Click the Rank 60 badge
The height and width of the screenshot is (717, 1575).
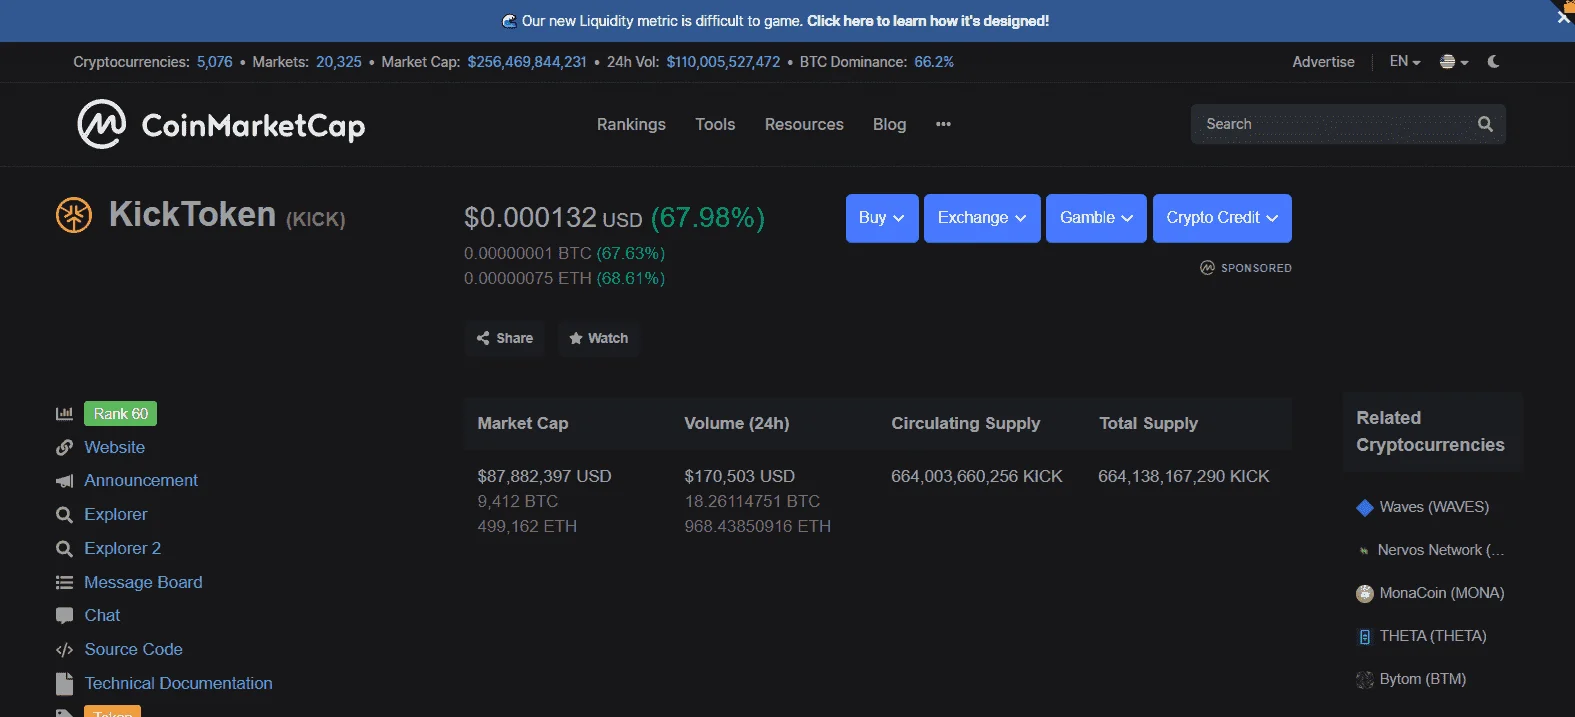pyautogui.click(x=120, y=414)
